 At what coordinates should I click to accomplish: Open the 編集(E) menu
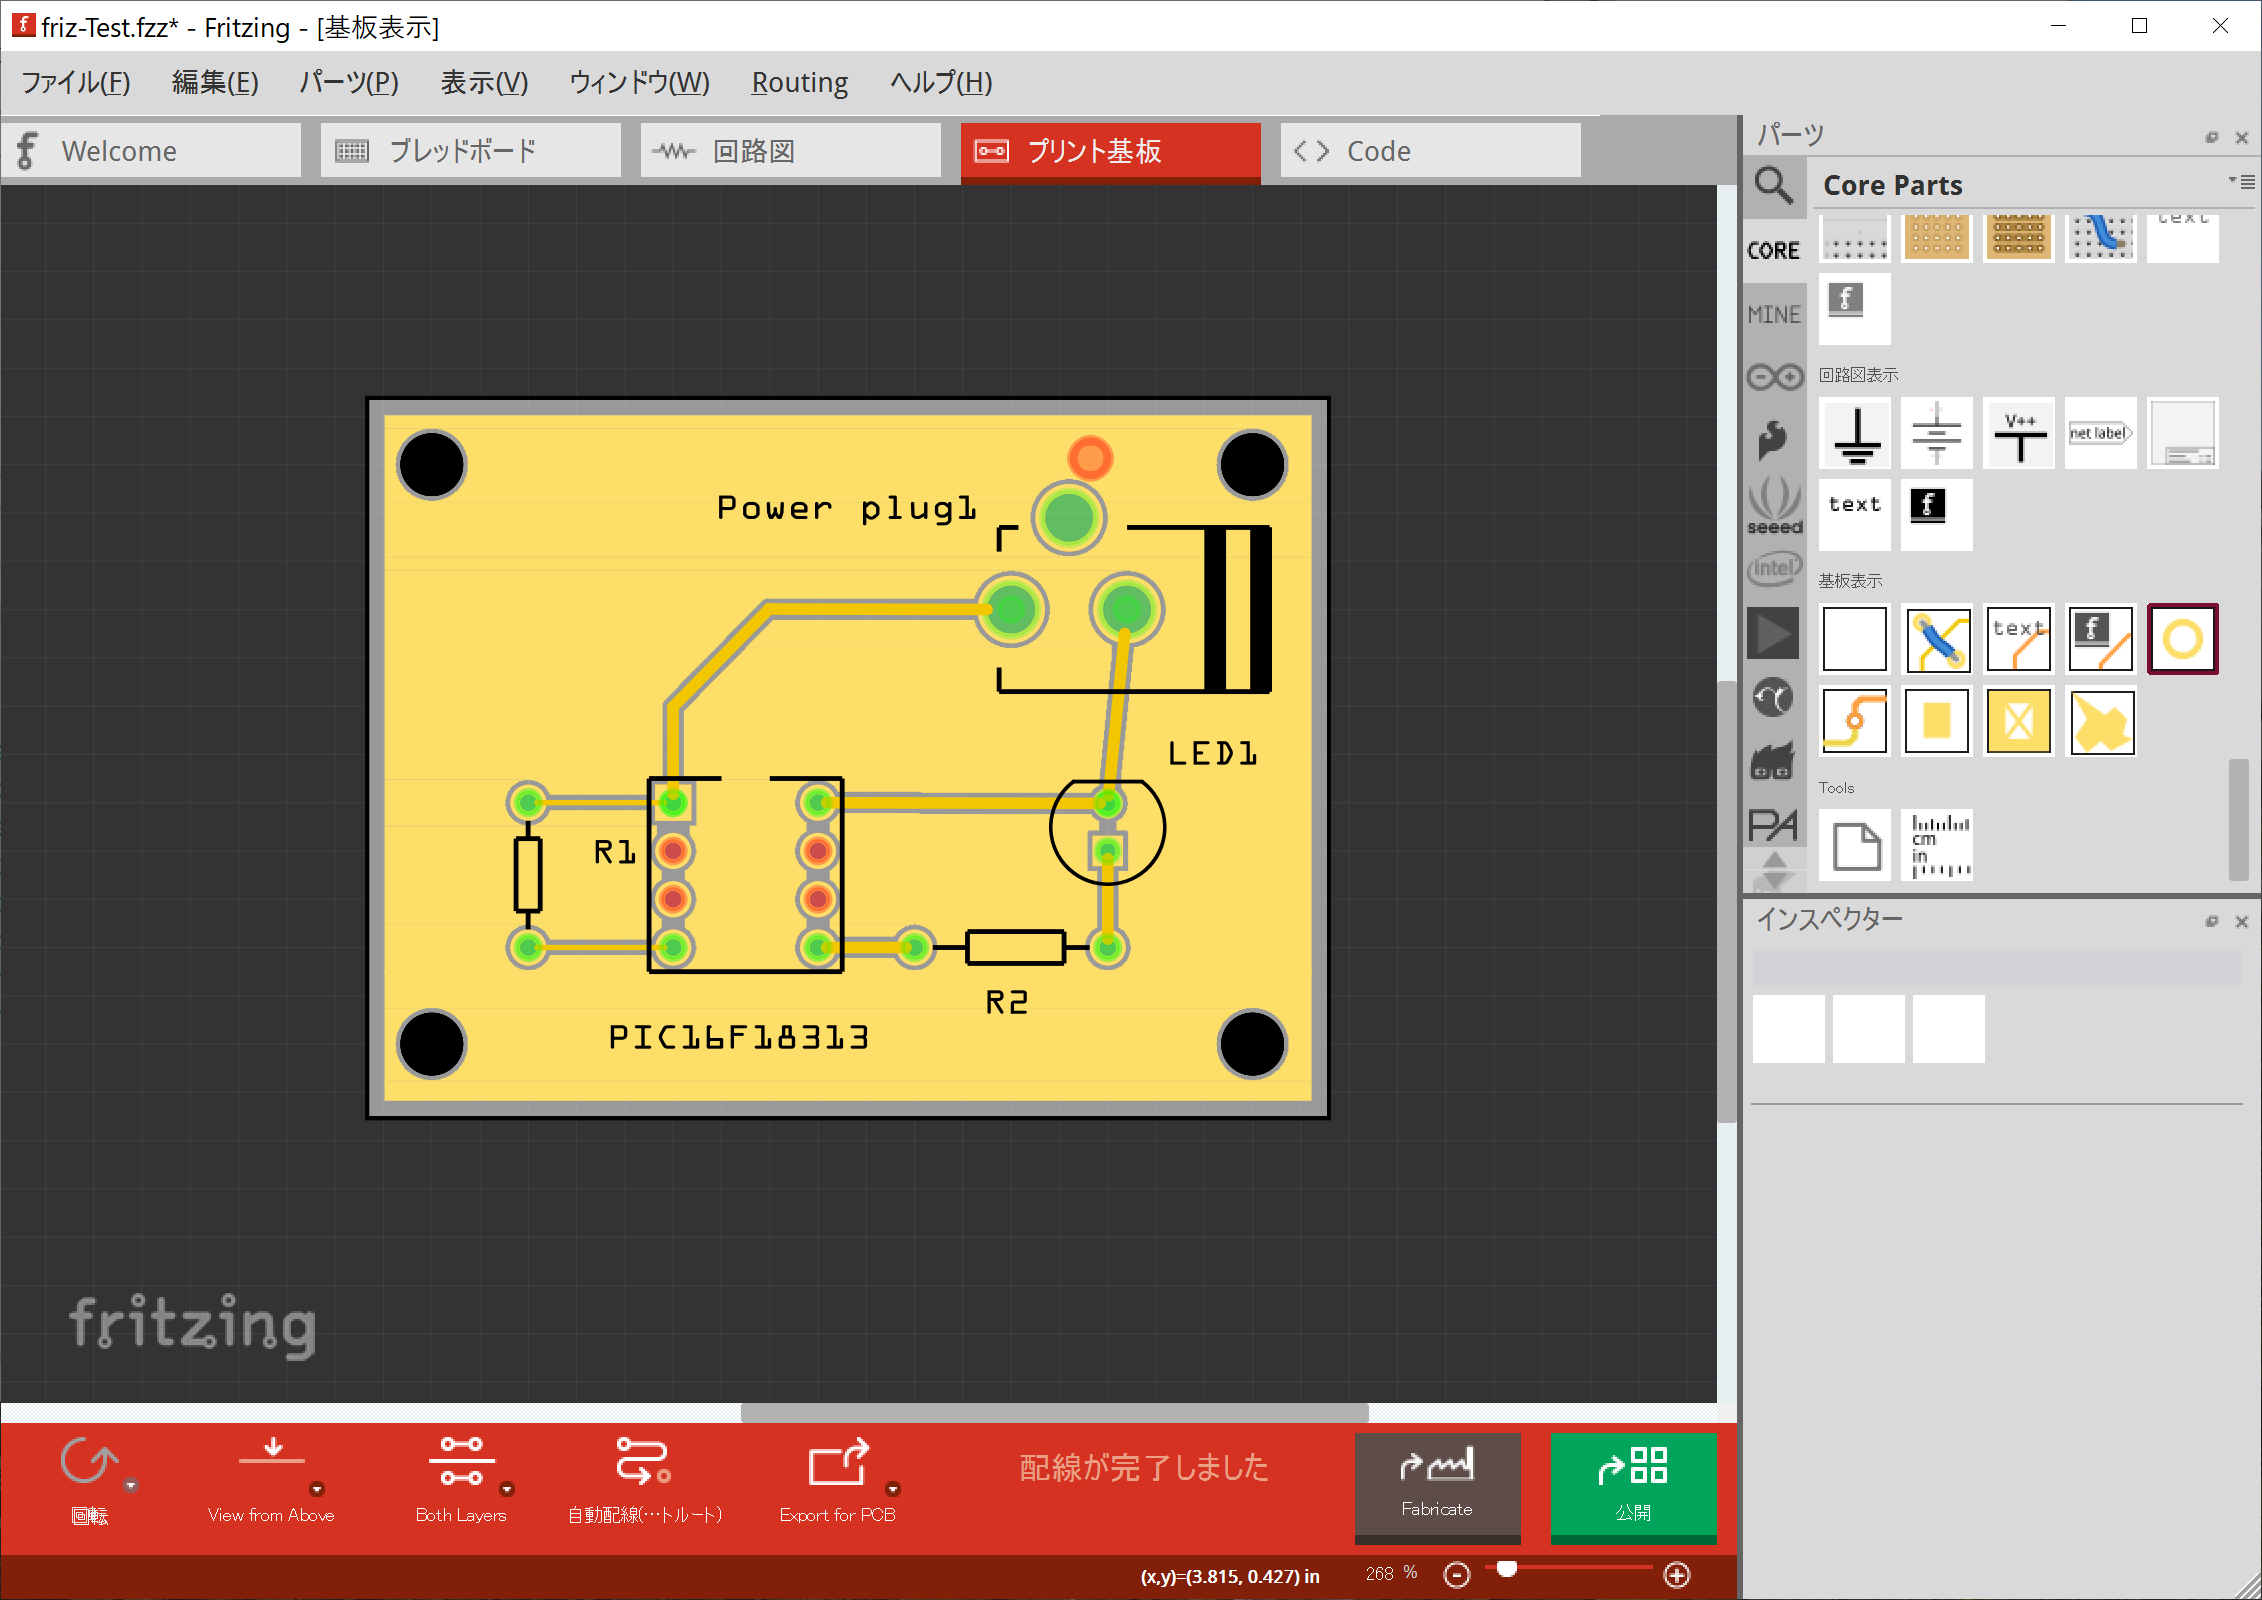click(215, 82)
